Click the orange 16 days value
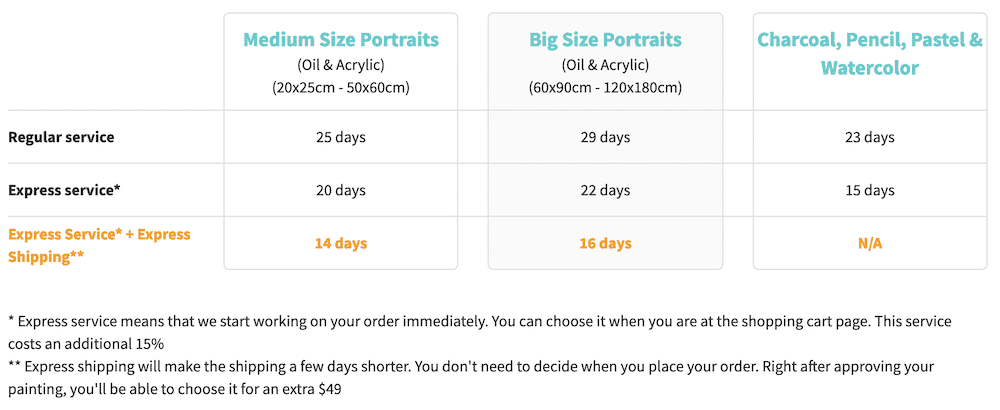The width and height of the screenshot is (1000, 410). pyautogui.click(x=605, y=243)
